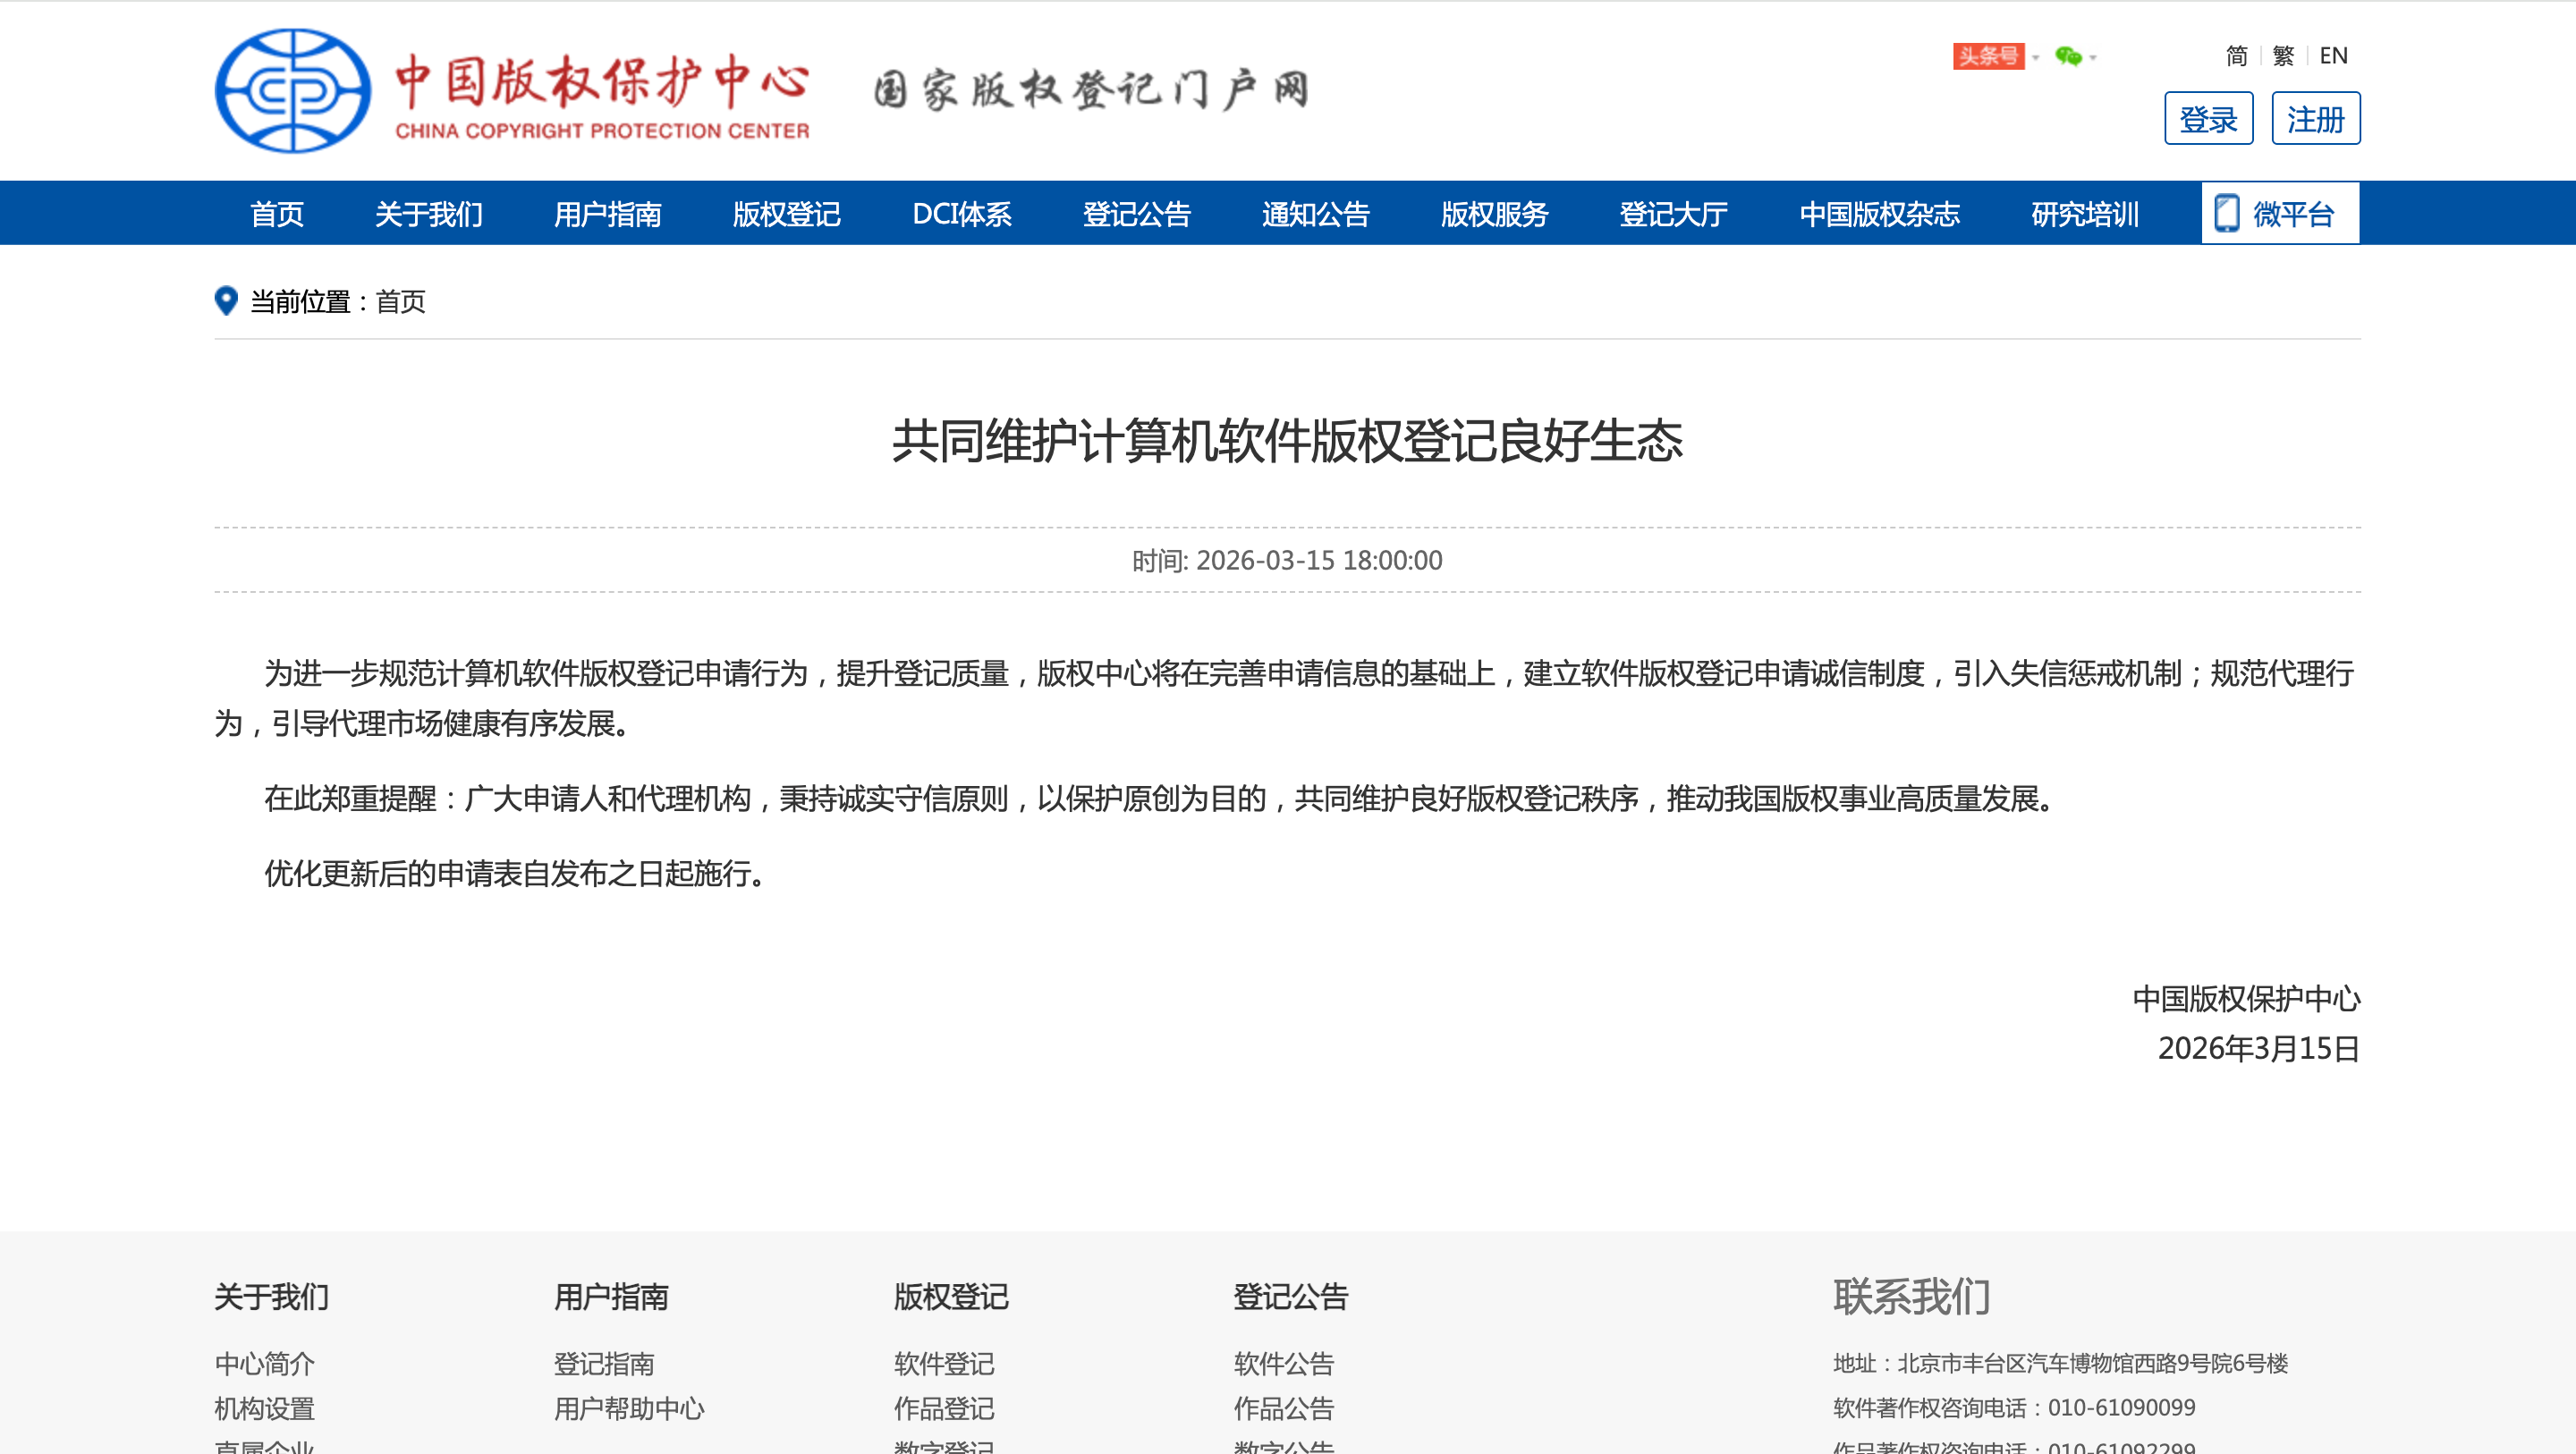Open 微平台 mobile platform icon
2576x1454 pixels.
2227,213
